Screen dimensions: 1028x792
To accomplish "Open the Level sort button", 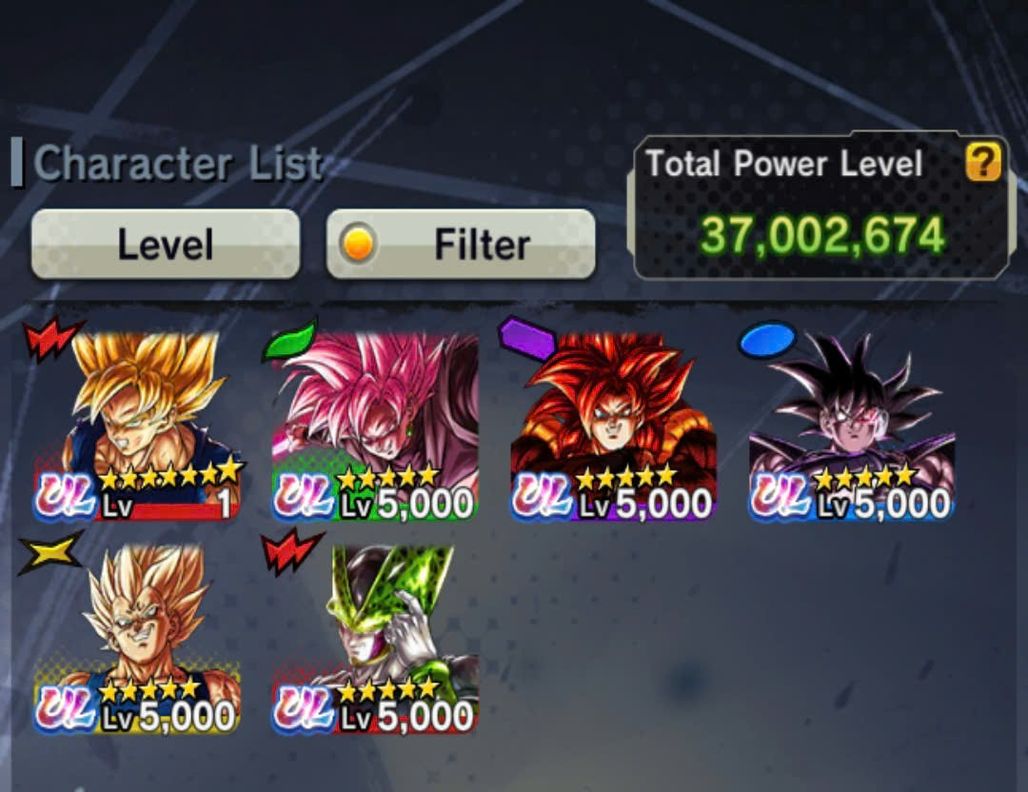I will pyautogui.click(x=166, y=244).
